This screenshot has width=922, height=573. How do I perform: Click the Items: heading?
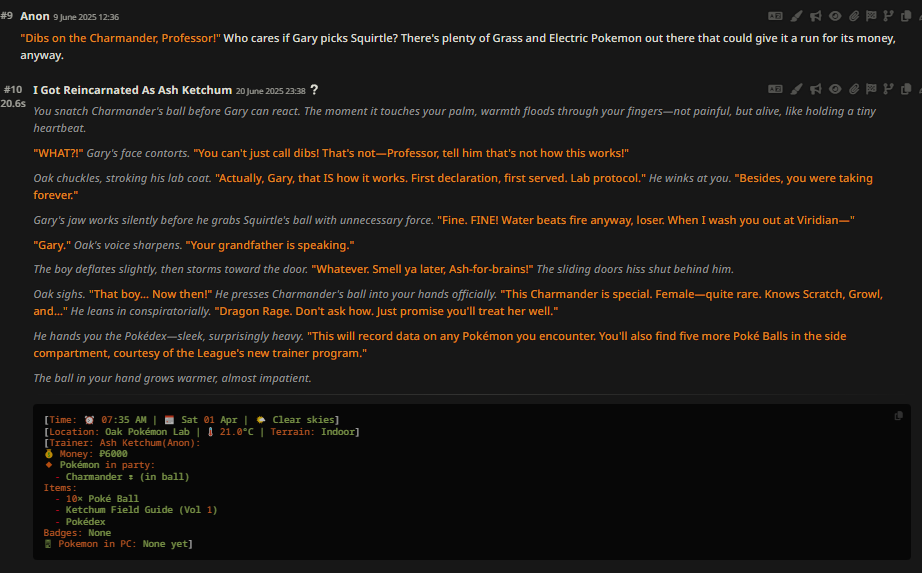click(60, 488)
